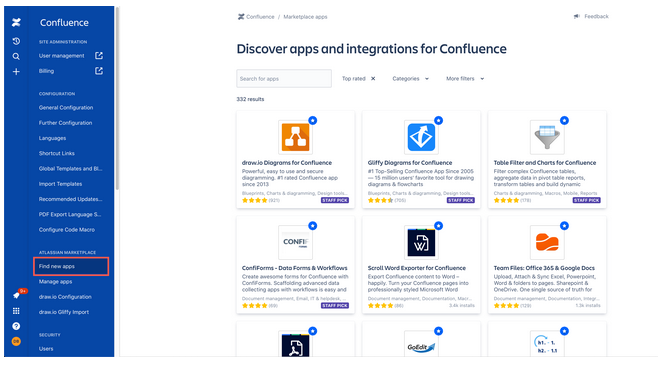Screen dimensions: 658x372
Task: Click the Confluence title in sidebar header
Action: pos(64,23)
